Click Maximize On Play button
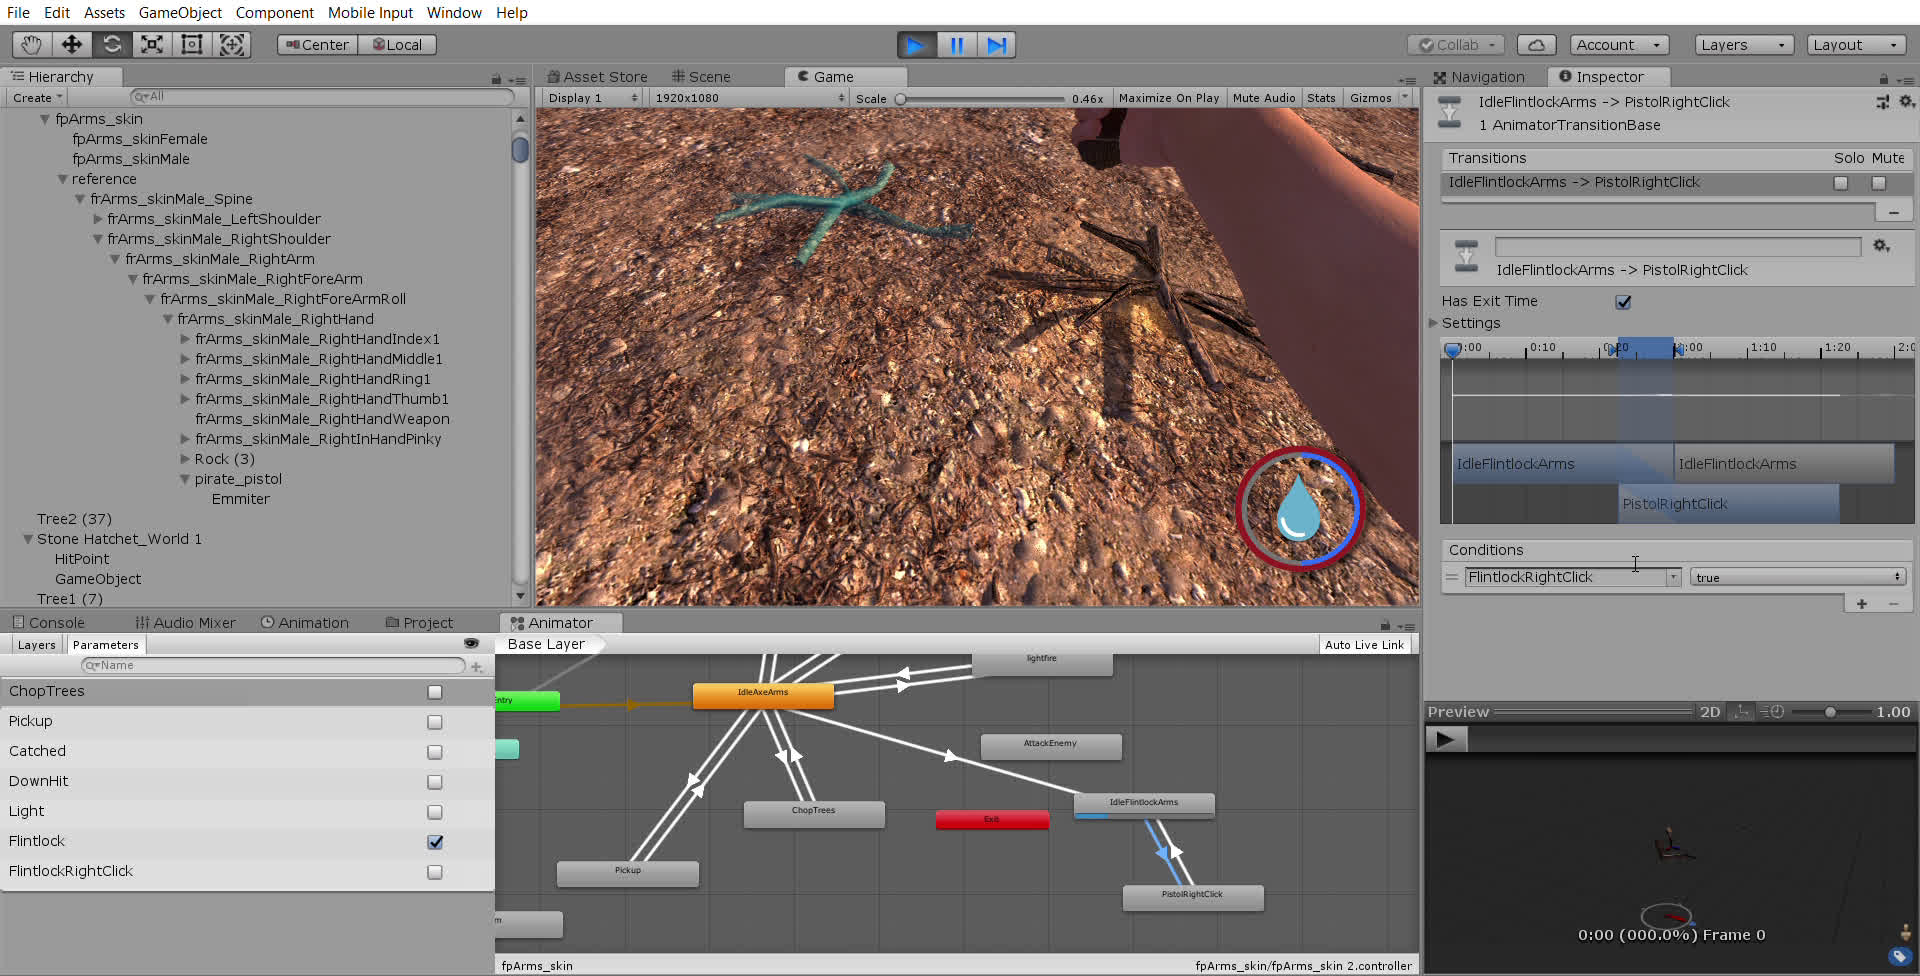Image resolution: width=1920 pixels, height=976 pixels. pos(1168,98)
